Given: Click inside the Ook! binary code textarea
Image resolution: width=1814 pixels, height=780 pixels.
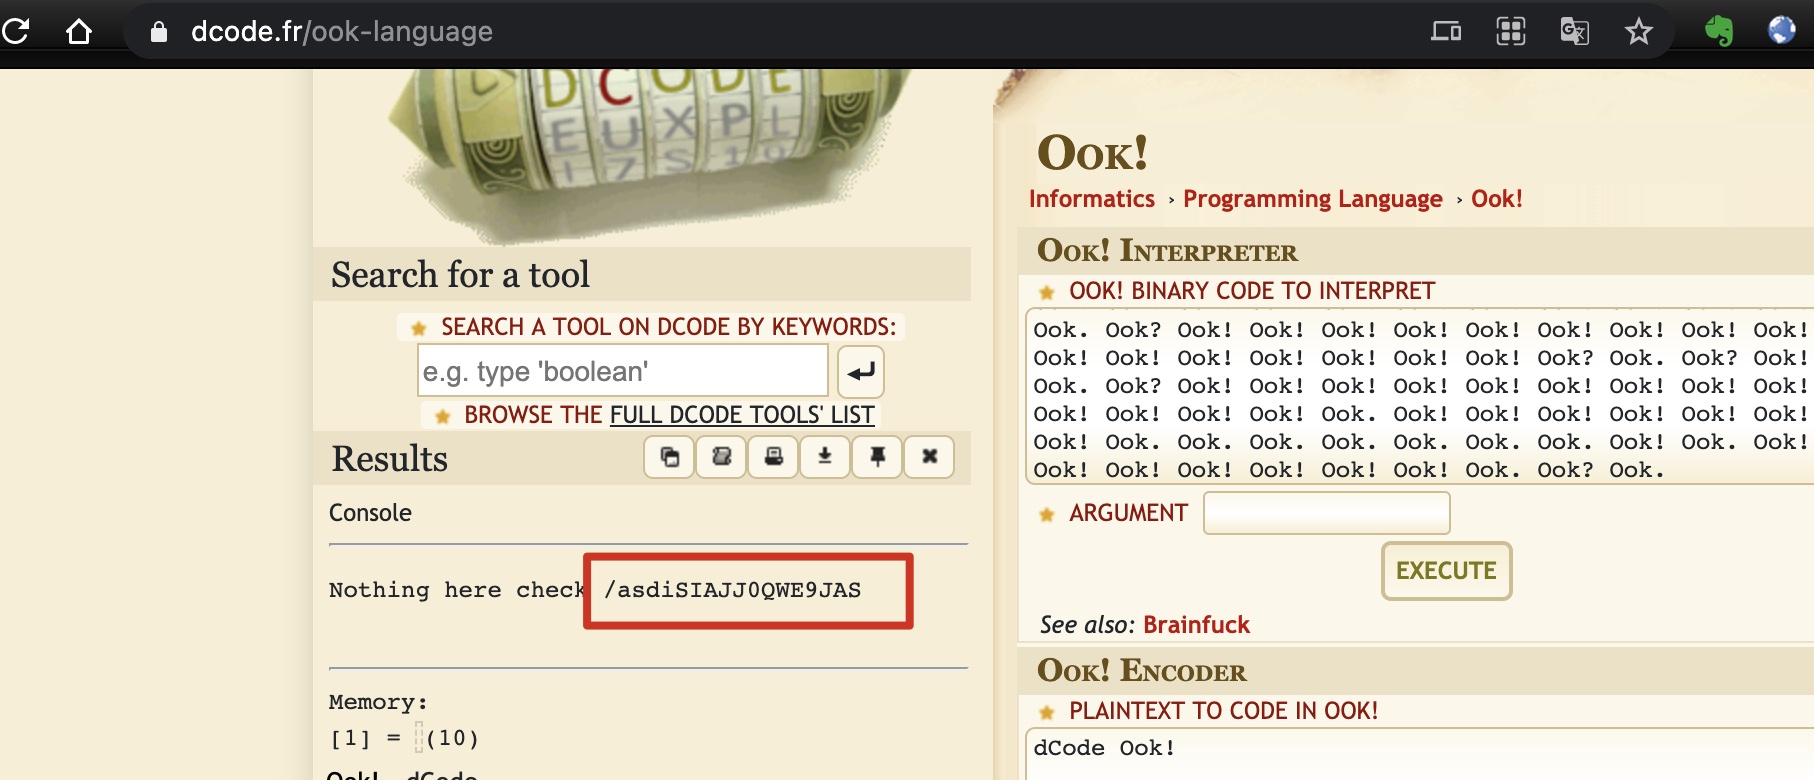Looking at the screenshot, I should tap(1420, 398).
